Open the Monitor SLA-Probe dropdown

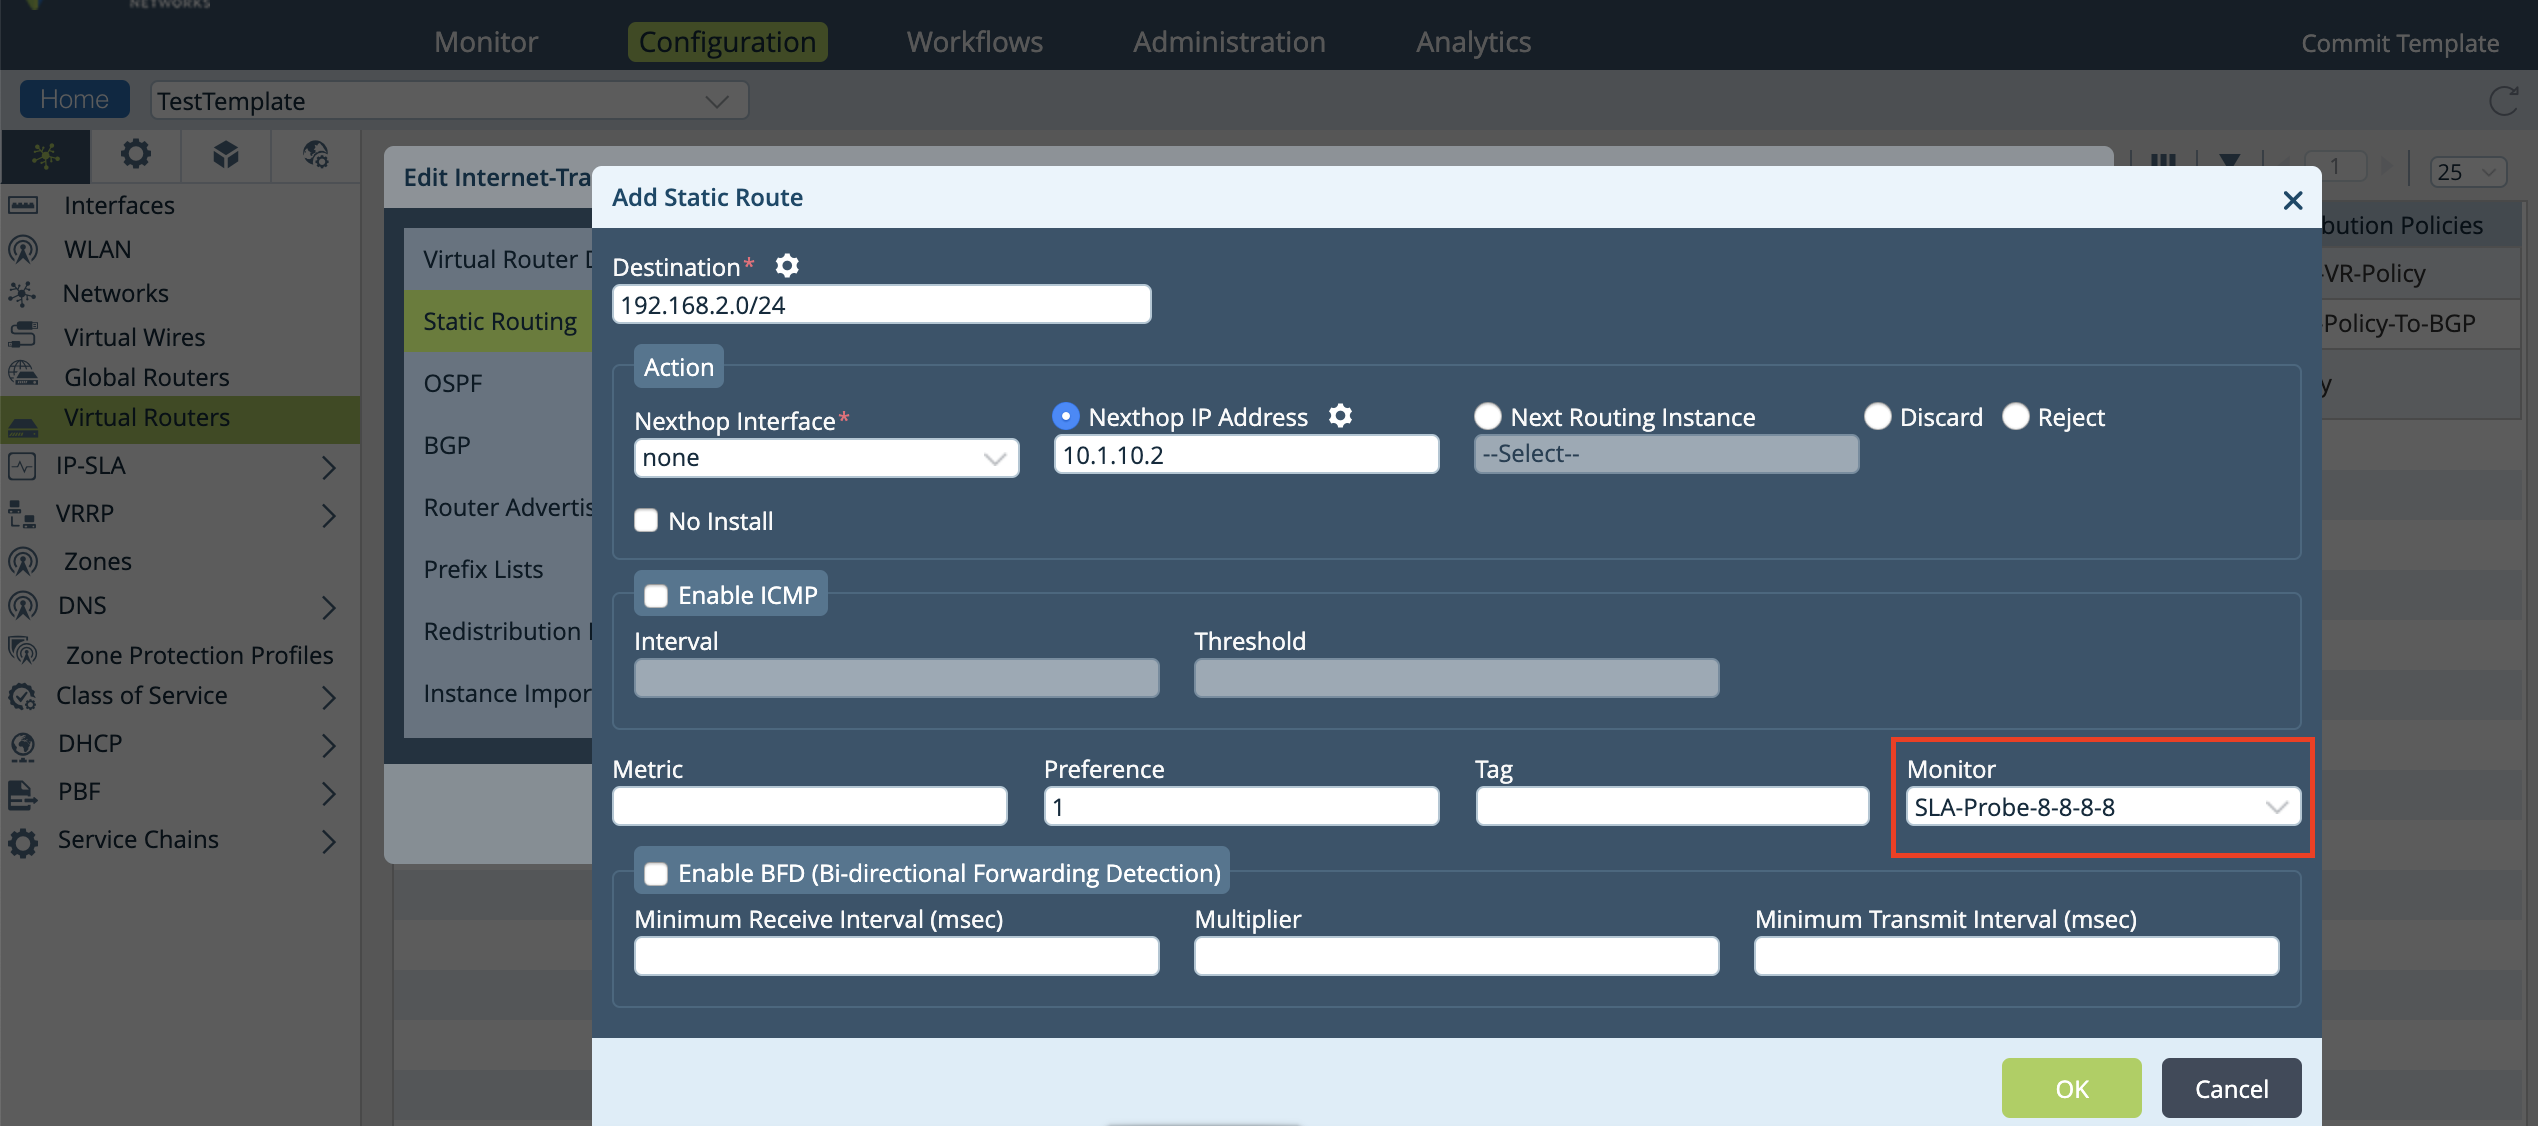(x=2102, y=807)
